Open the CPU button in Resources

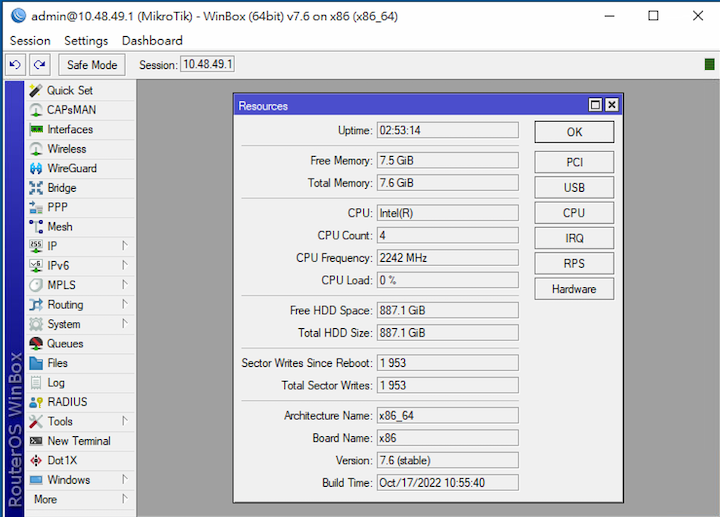coord(574,213)
